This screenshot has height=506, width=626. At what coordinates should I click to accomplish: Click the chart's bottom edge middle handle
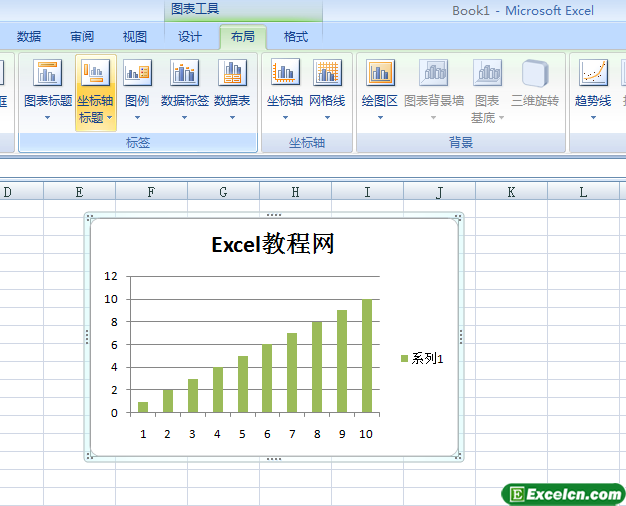point(274,459)
